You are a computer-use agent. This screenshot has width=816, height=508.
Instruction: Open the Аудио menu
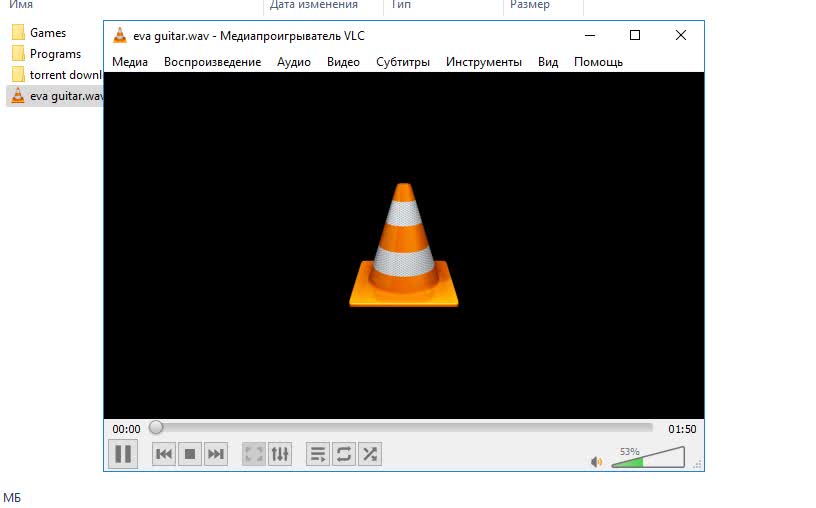(x=294, y=62)
